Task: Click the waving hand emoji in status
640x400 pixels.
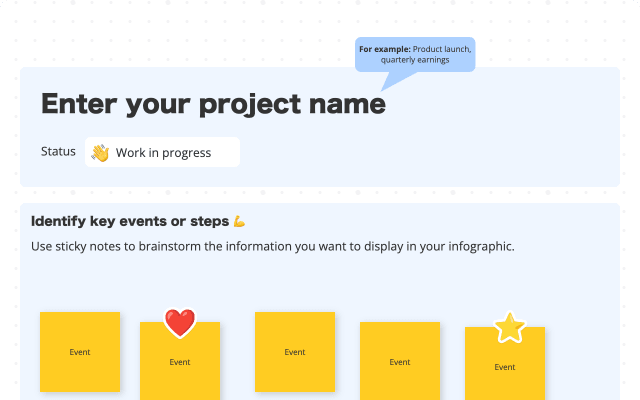Action: coord(100,153)
